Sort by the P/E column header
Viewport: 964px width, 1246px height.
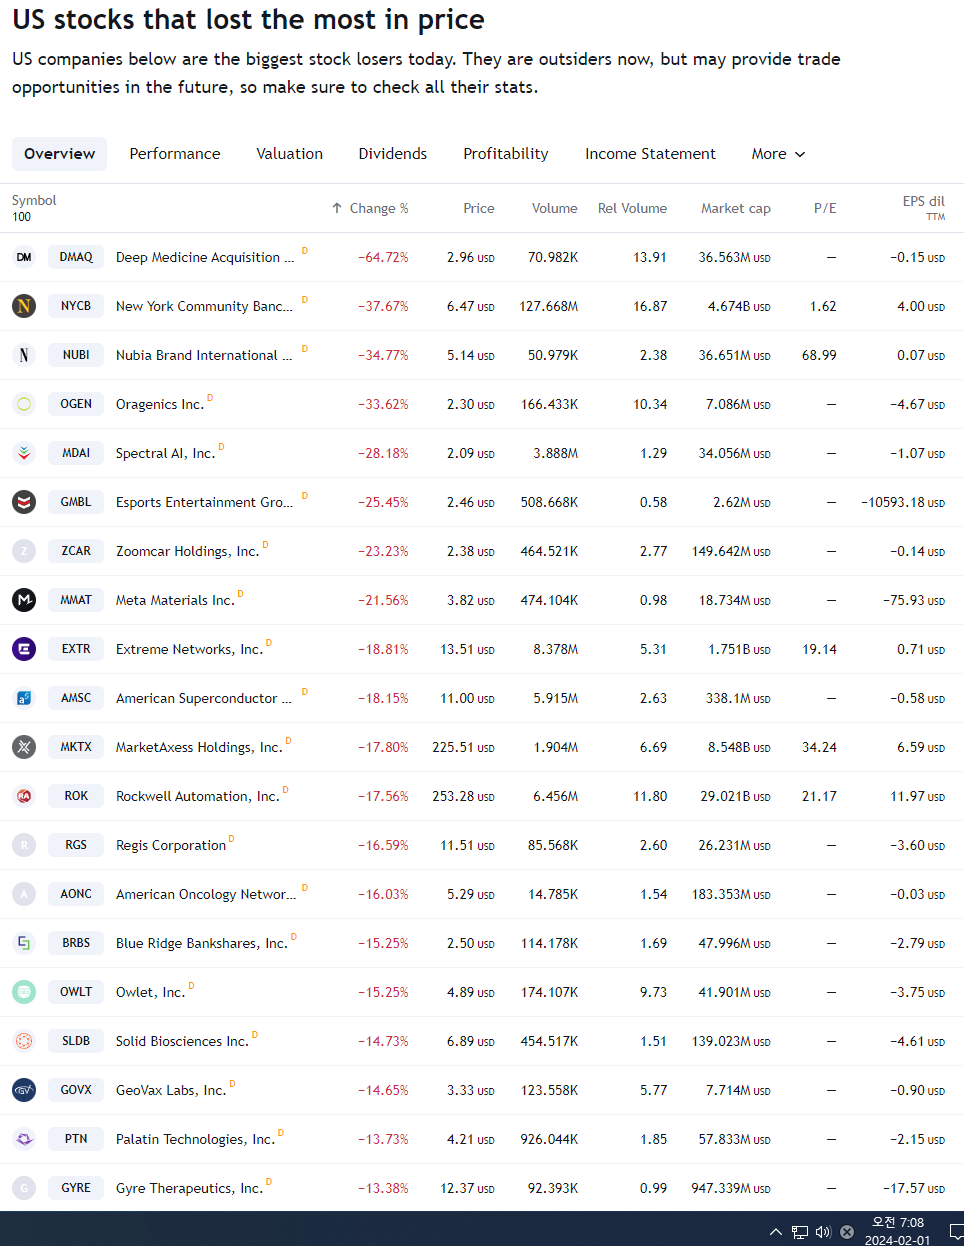(x=825, y=208)
